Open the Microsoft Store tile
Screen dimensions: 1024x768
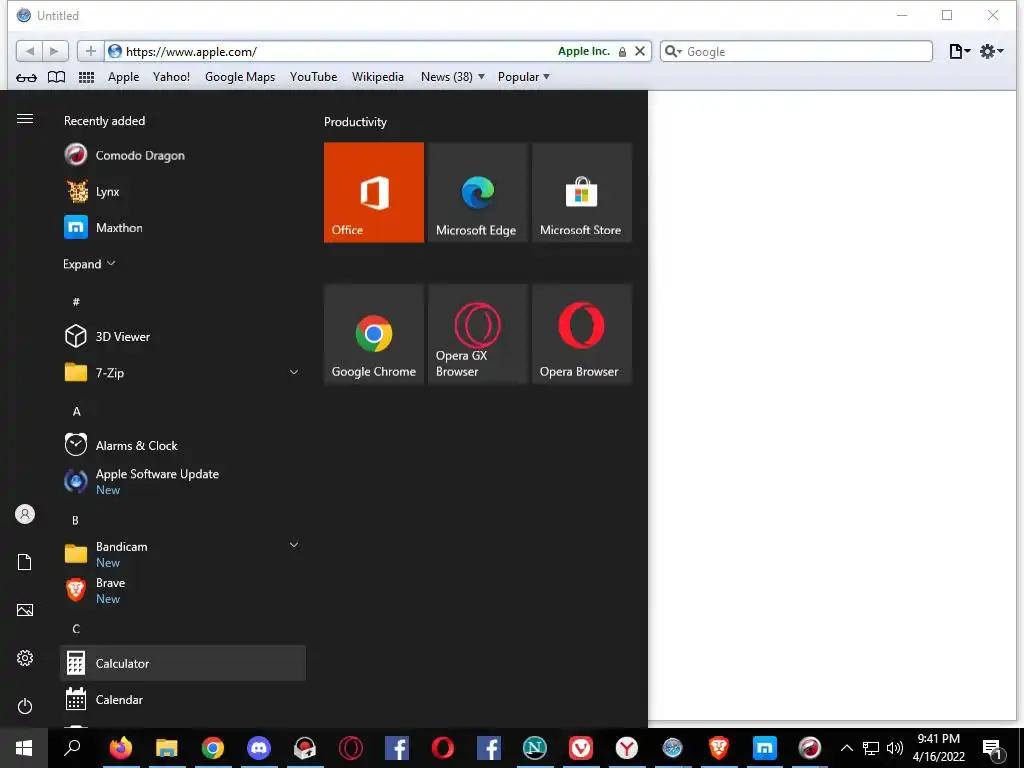coord(581,192)
